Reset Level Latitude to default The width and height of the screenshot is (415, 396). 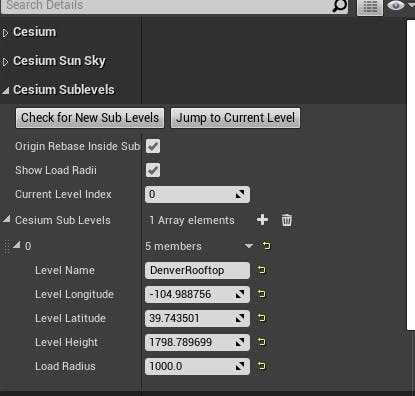[262, 318]
